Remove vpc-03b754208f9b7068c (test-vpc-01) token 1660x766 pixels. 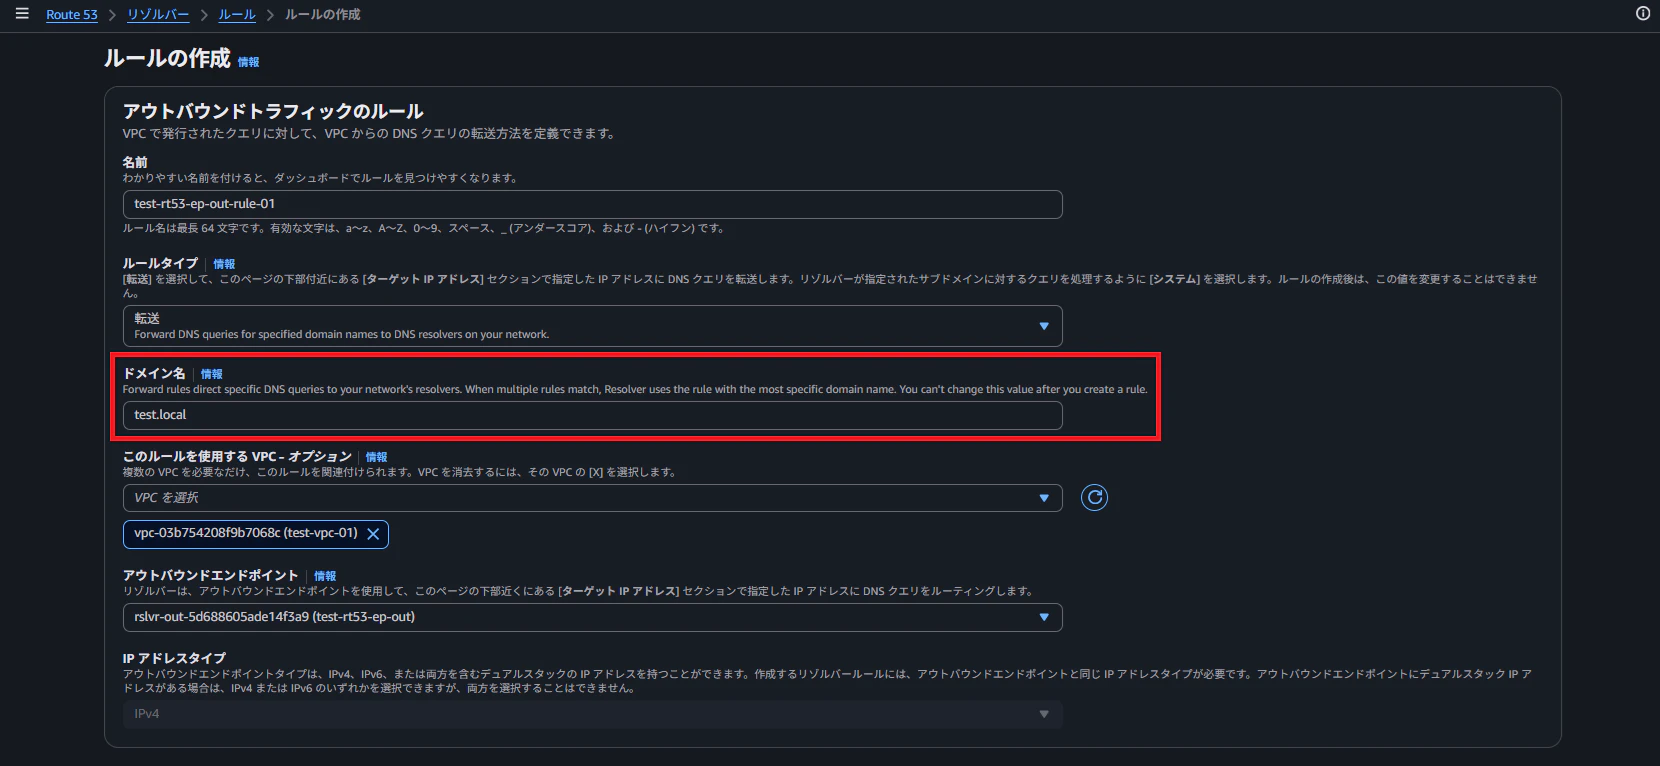(373, 534)
